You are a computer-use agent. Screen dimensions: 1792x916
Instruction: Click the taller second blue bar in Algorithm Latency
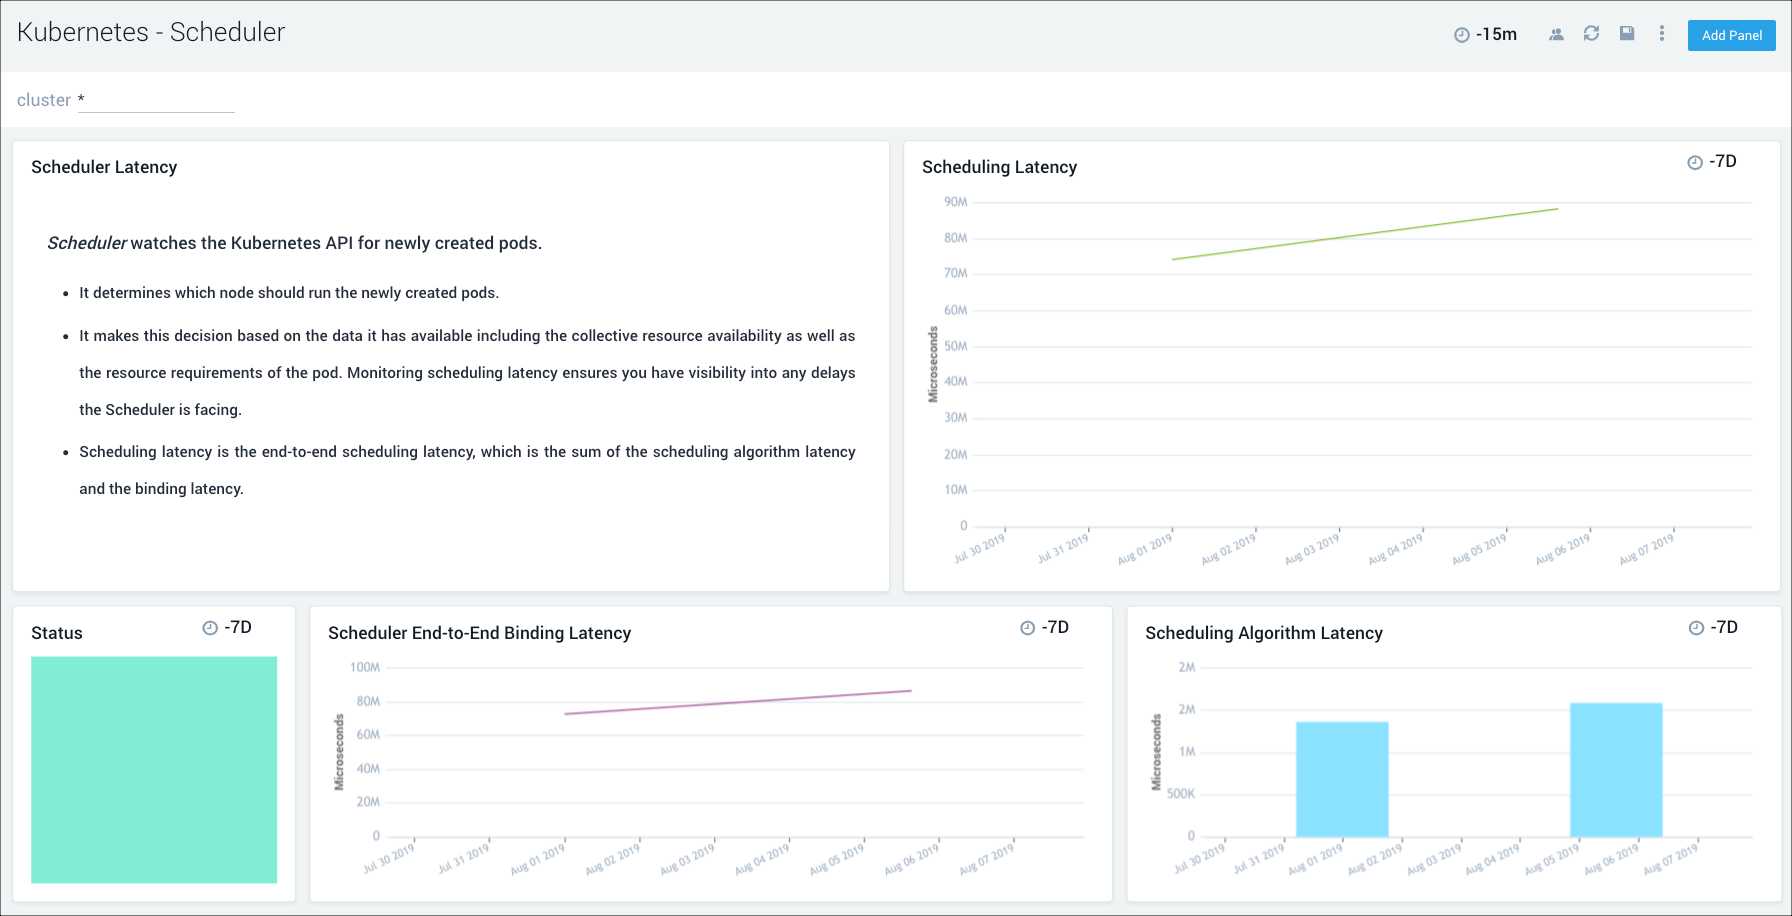[1616, 770]
